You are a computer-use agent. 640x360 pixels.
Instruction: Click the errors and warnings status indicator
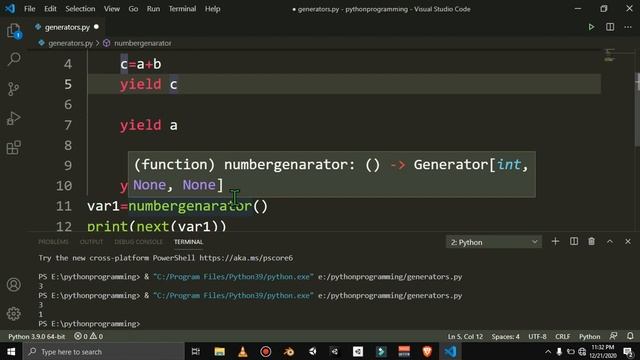[88, 336]
